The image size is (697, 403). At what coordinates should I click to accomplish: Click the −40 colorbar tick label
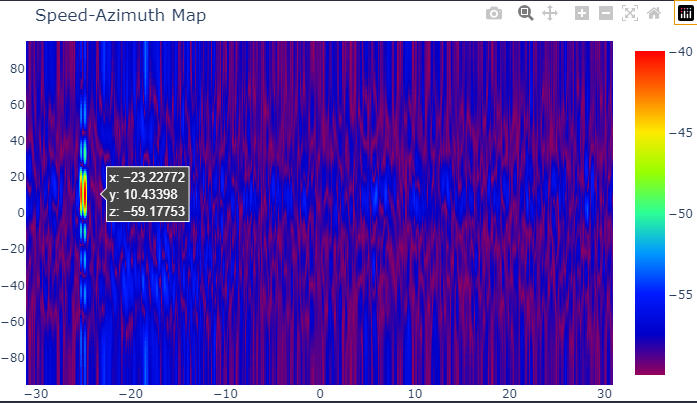pos(681,52)
